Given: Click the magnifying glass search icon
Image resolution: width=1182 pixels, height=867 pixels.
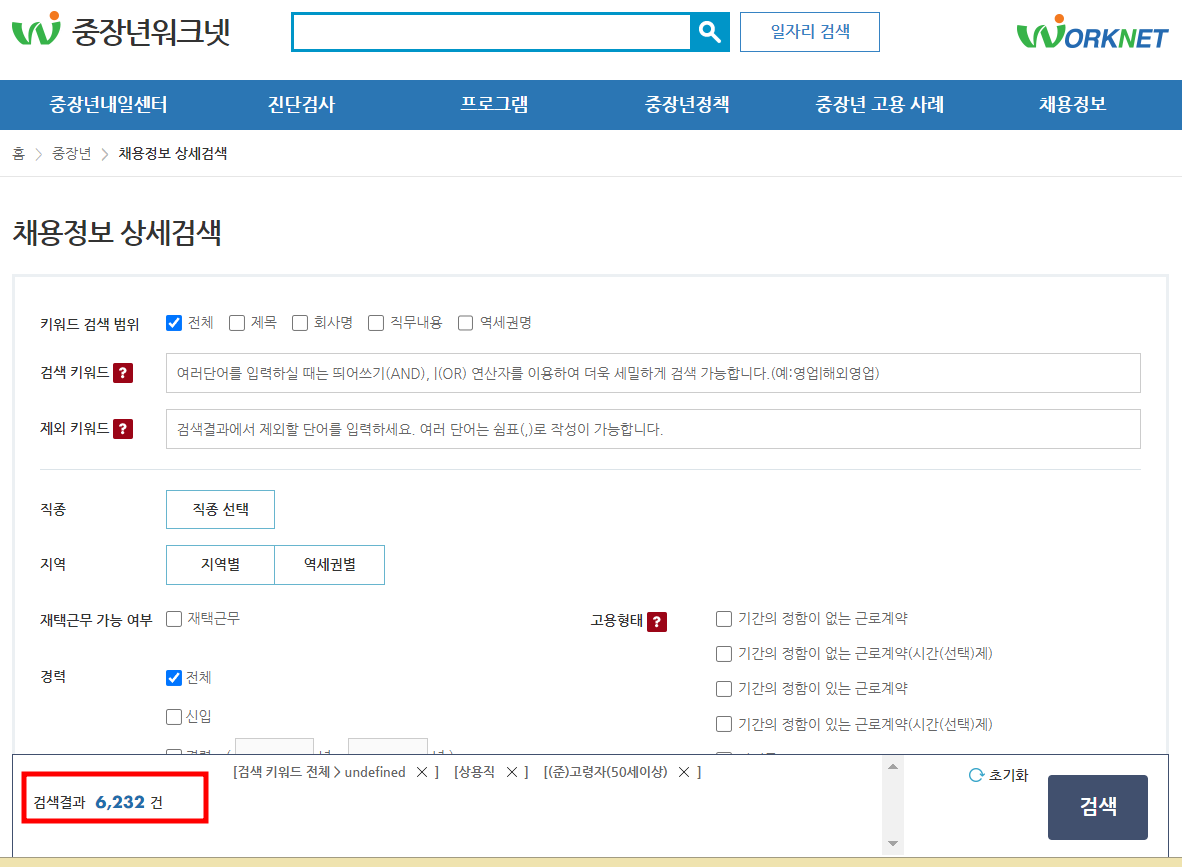Looking at the screenshot, I should (x=709, y=31).
